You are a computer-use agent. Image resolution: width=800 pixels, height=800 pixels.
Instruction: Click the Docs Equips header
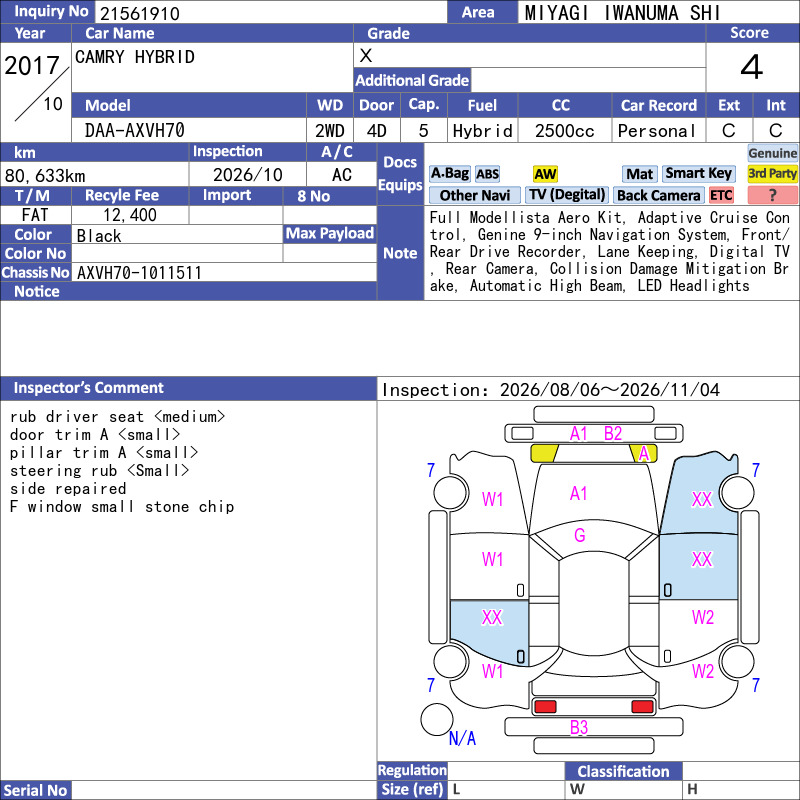click(400, 173)
